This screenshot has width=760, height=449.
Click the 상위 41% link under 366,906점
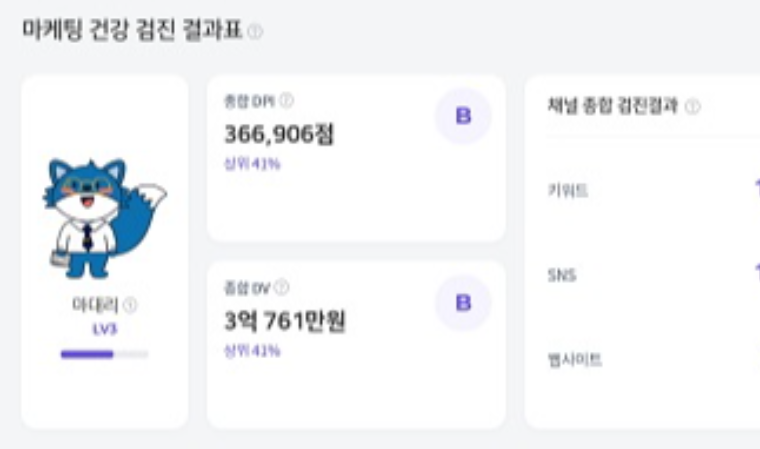coord(252,164)
